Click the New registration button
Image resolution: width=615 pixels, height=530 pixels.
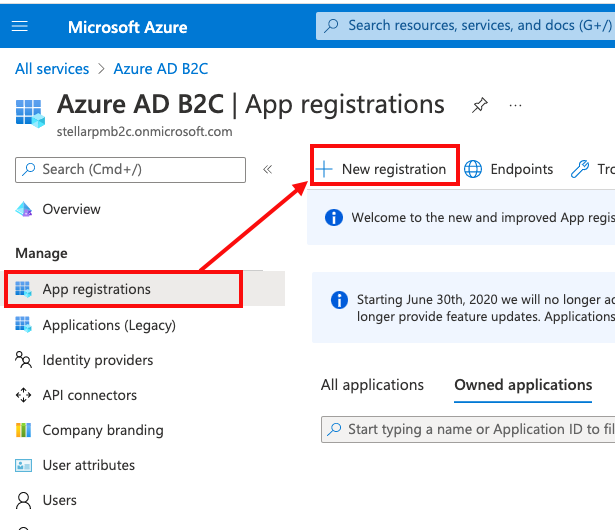[383, 169]
